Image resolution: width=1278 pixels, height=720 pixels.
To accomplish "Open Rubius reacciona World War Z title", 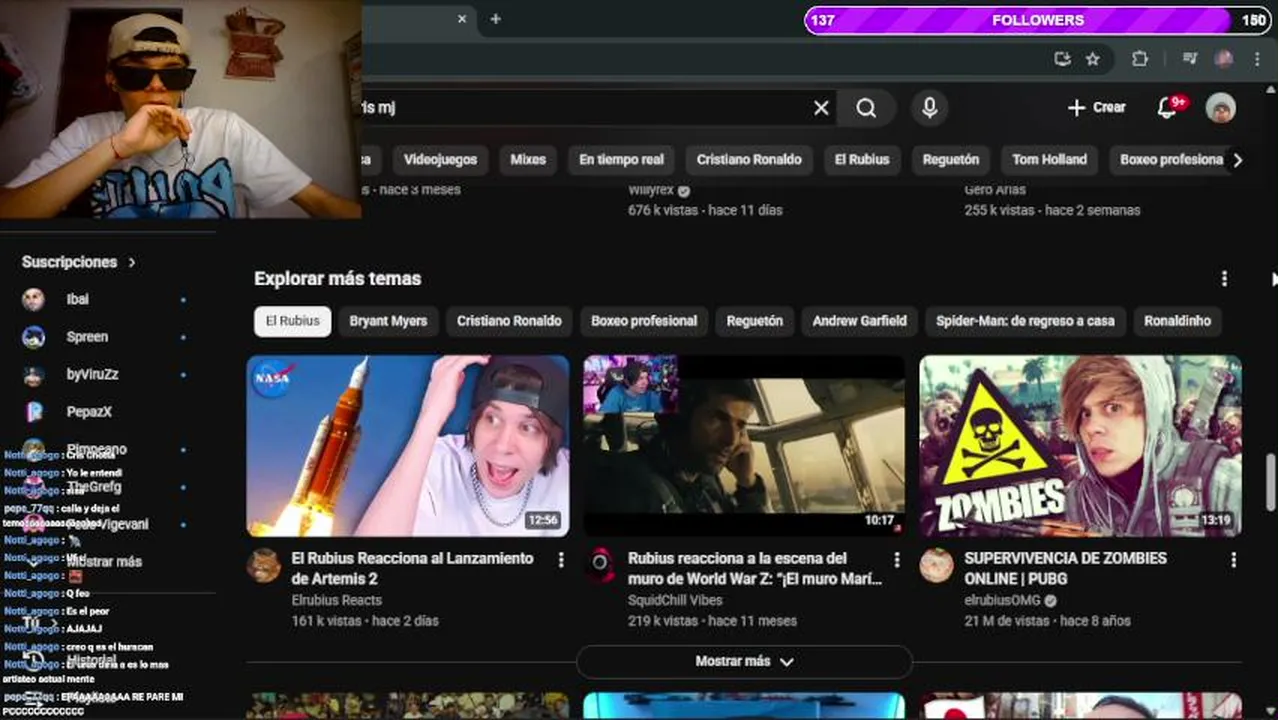I will coord(755,568).
